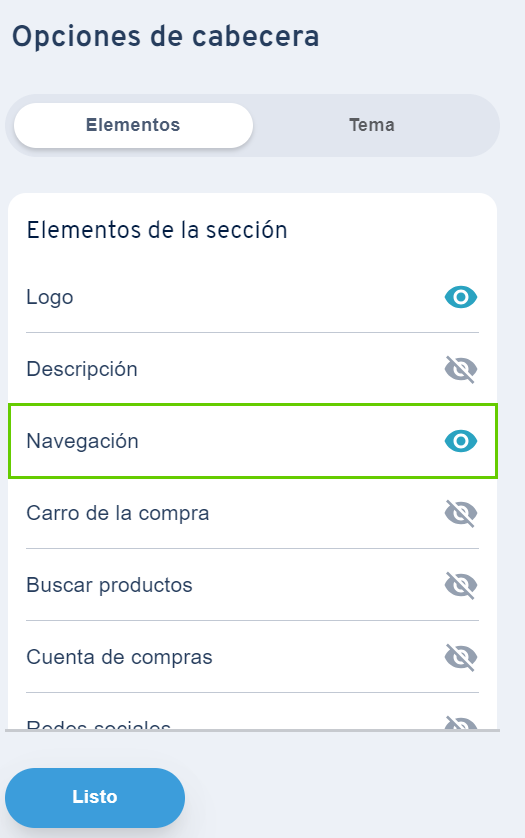This screenshot has height=838, width=525.
Task: Select the Logo row label
Action: tap(50, 297)
